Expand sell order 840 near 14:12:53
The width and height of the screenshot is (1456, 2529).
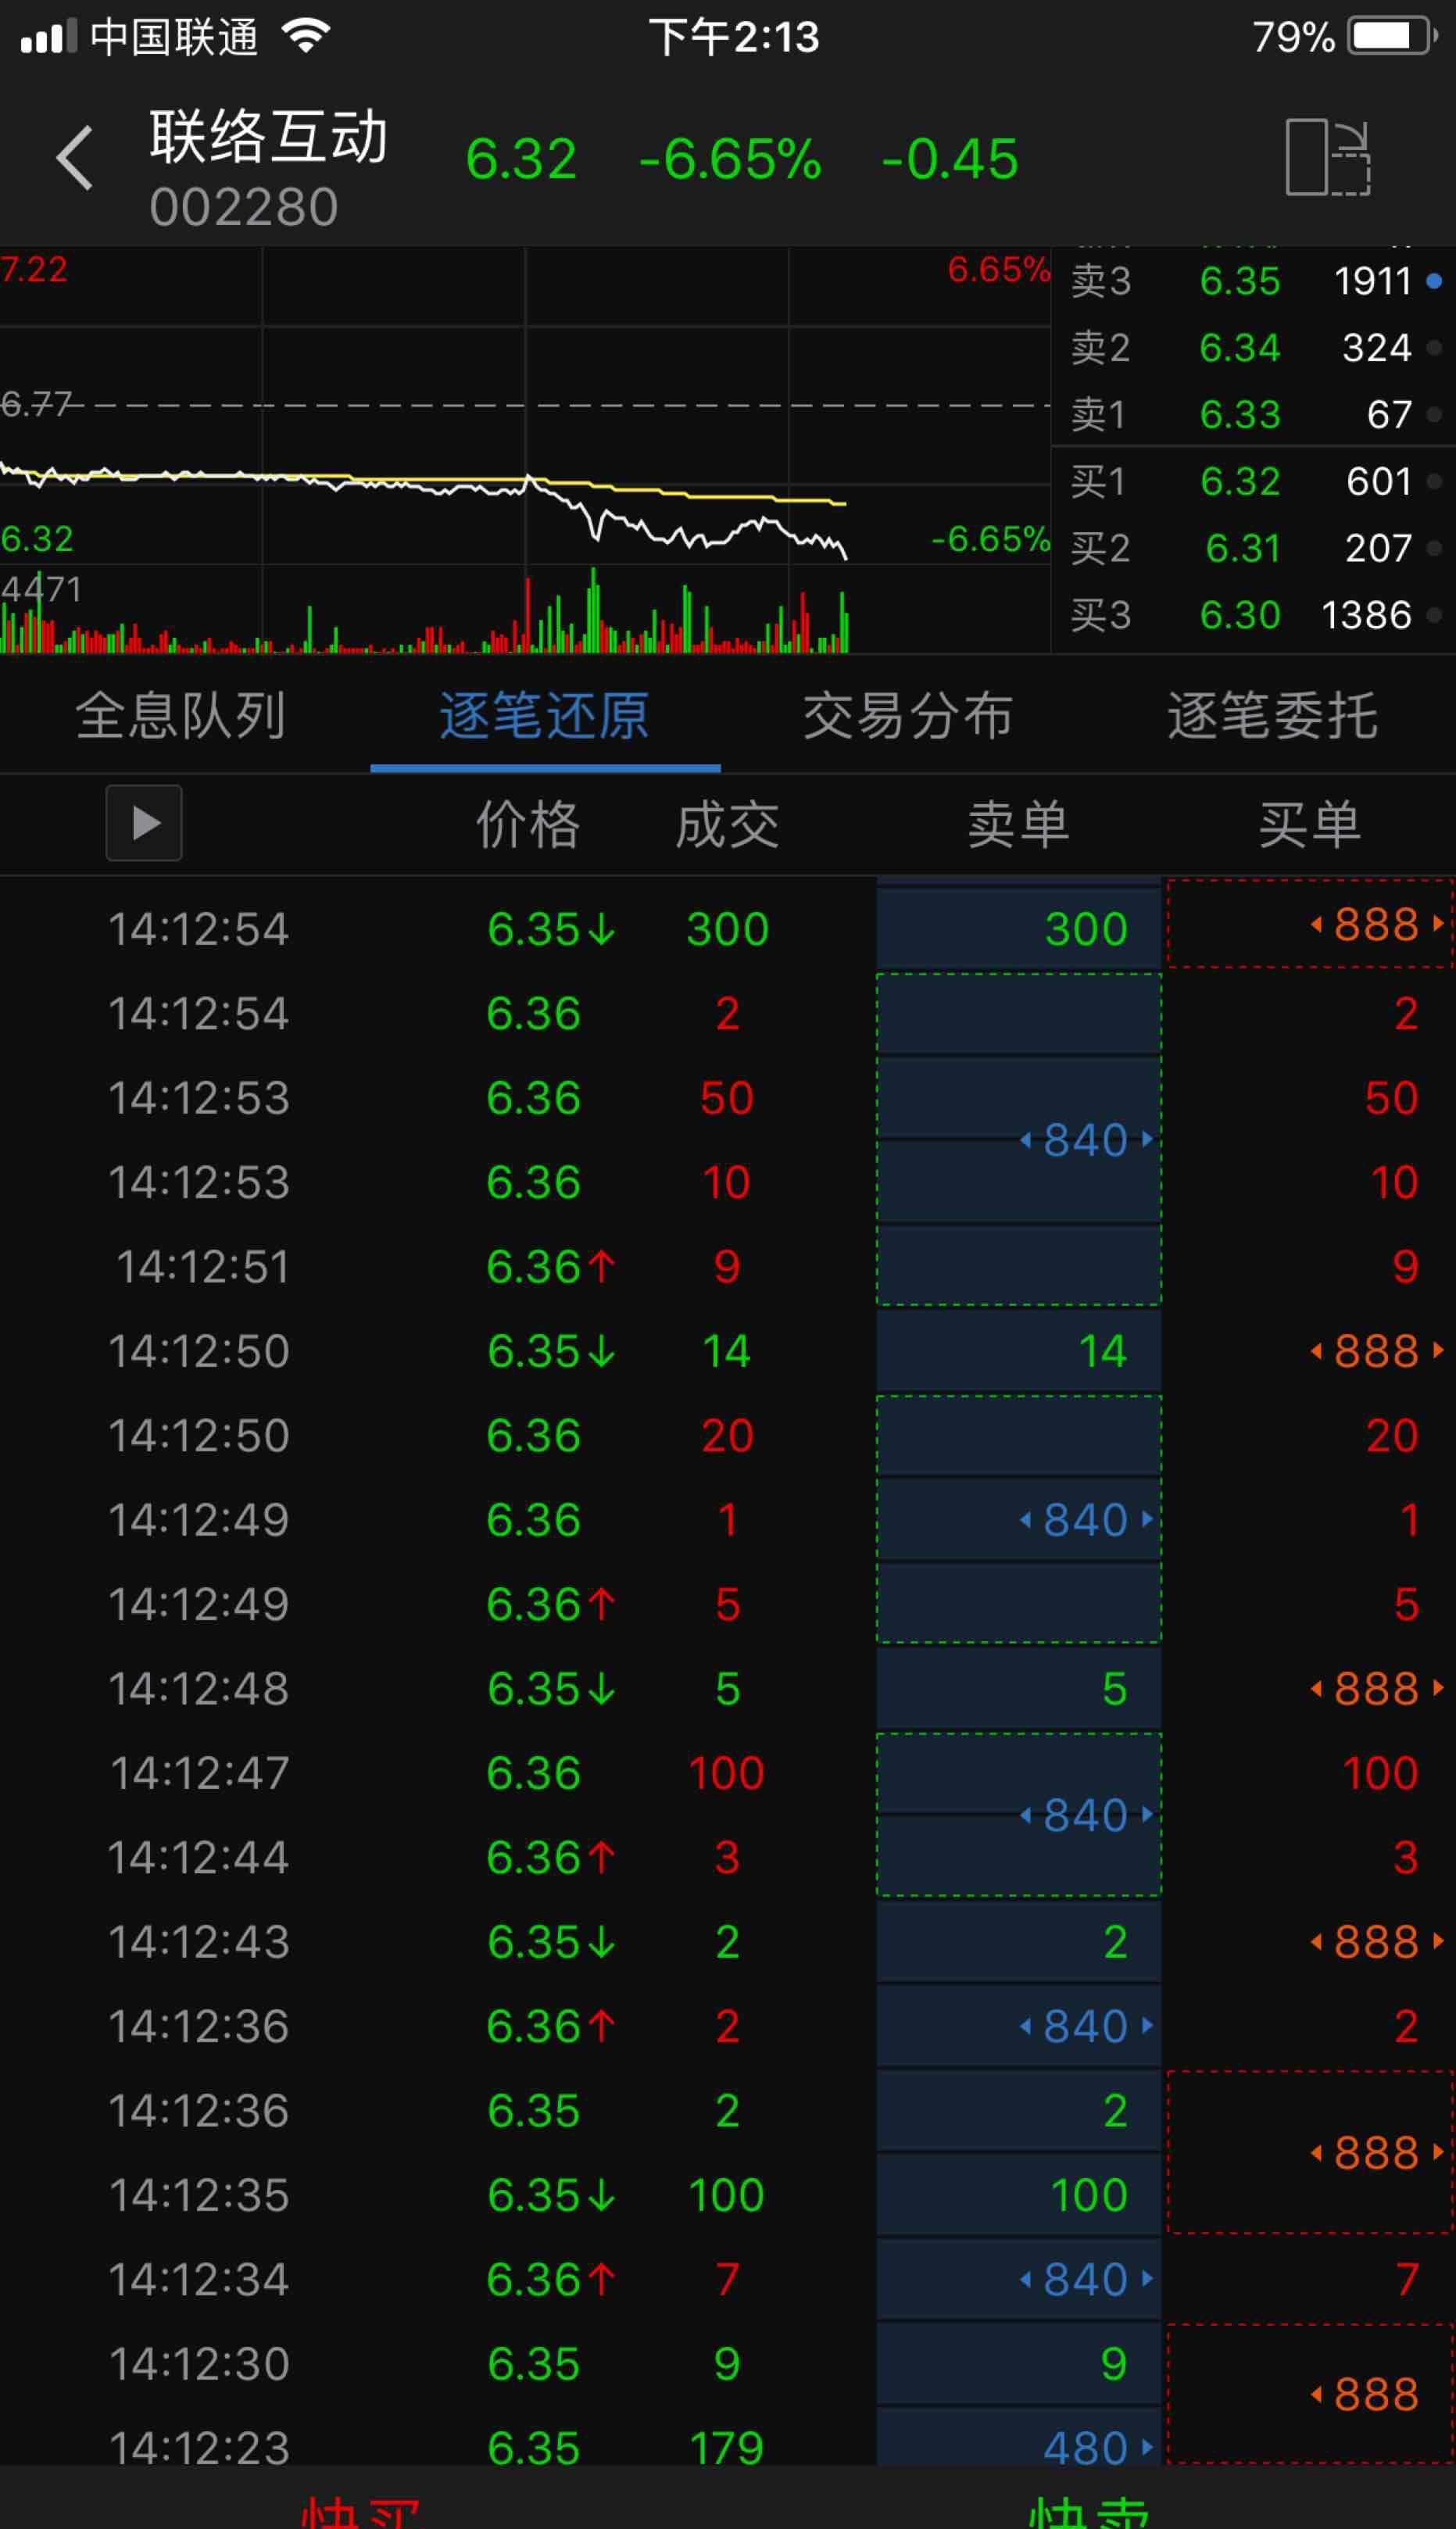tap(1086, 1140)
